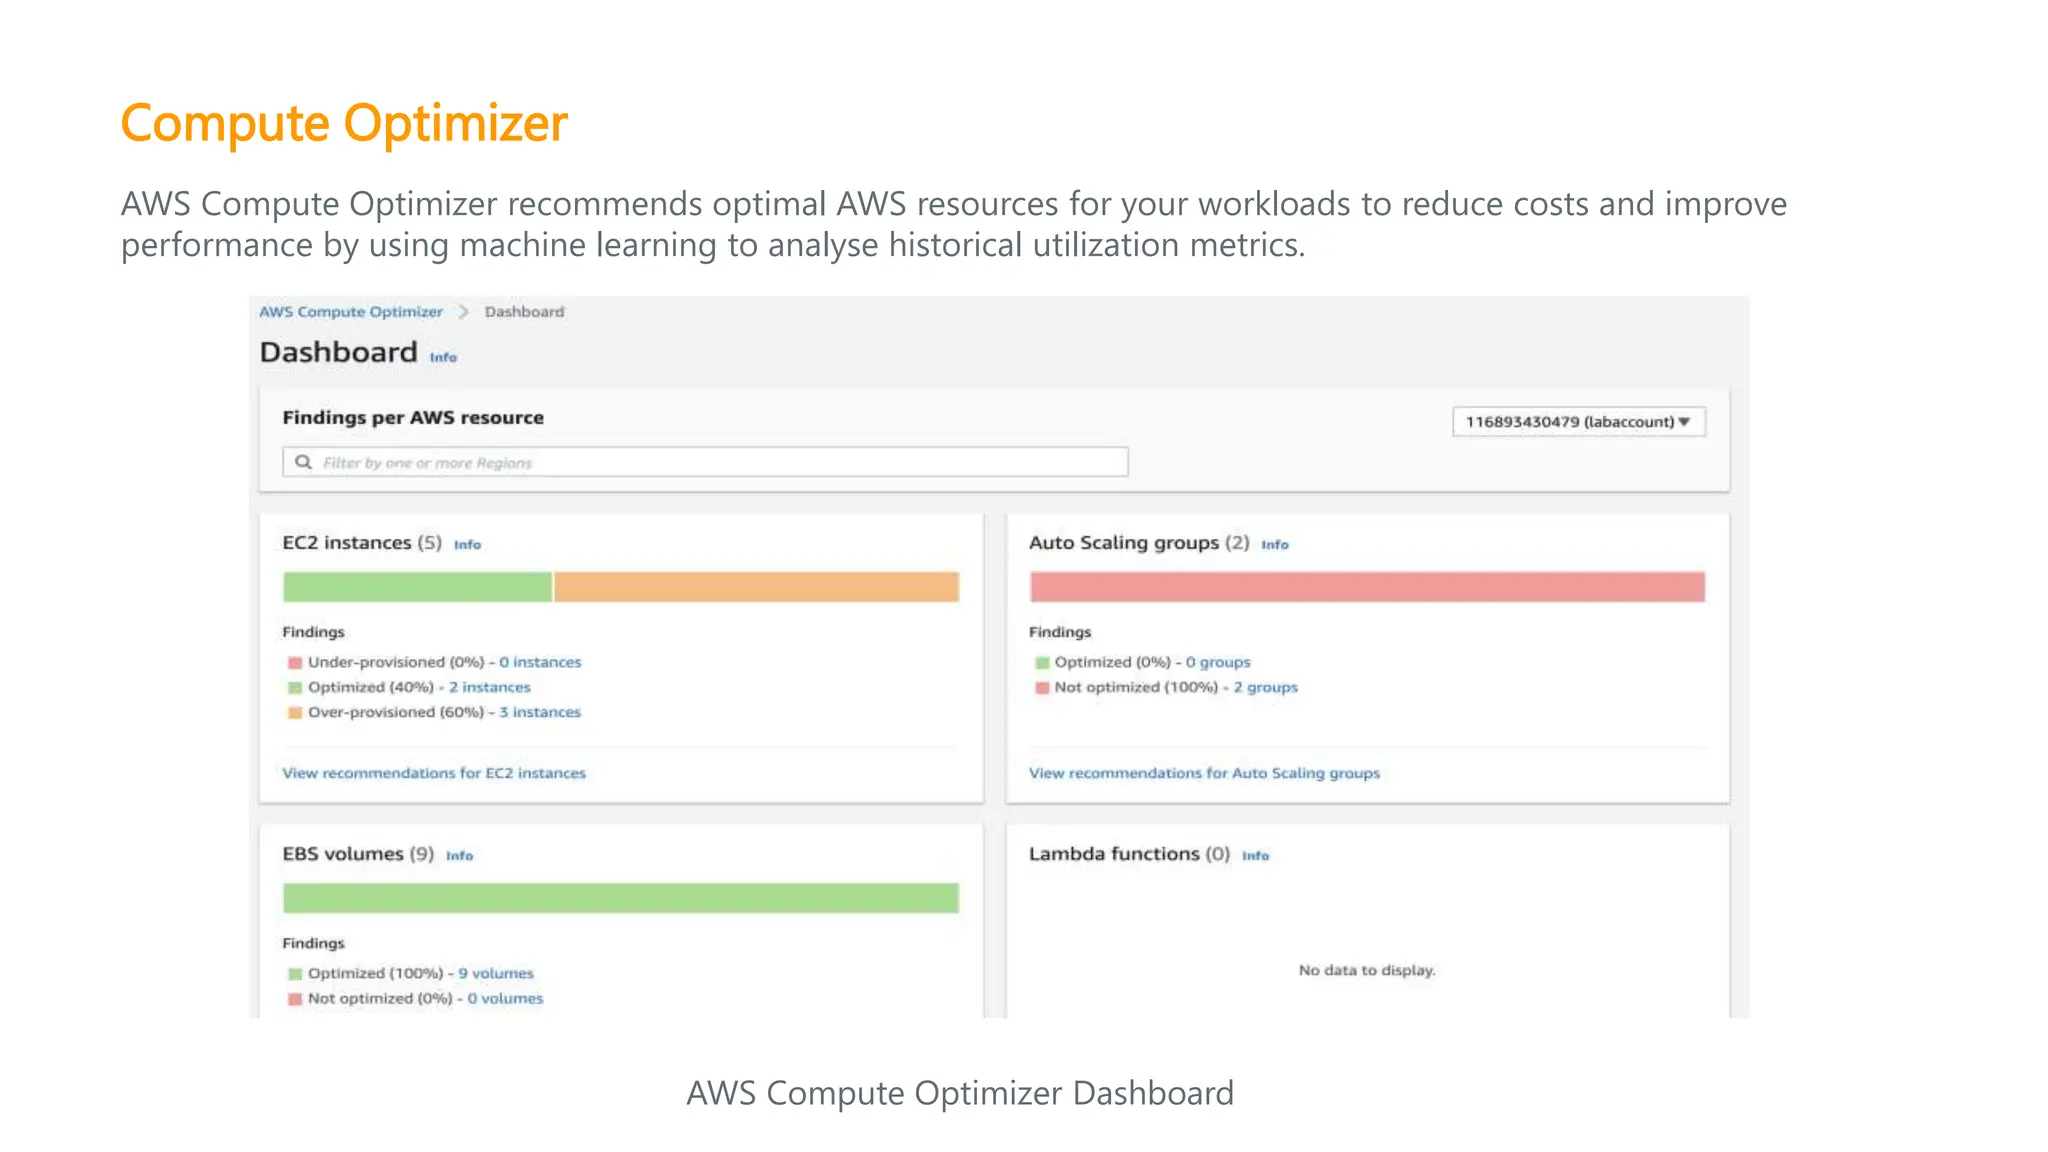The width and height of the screenshot is (2048, 1152).
Task: Click the Filter by Regions search field
Action: [x=705, y=462]
